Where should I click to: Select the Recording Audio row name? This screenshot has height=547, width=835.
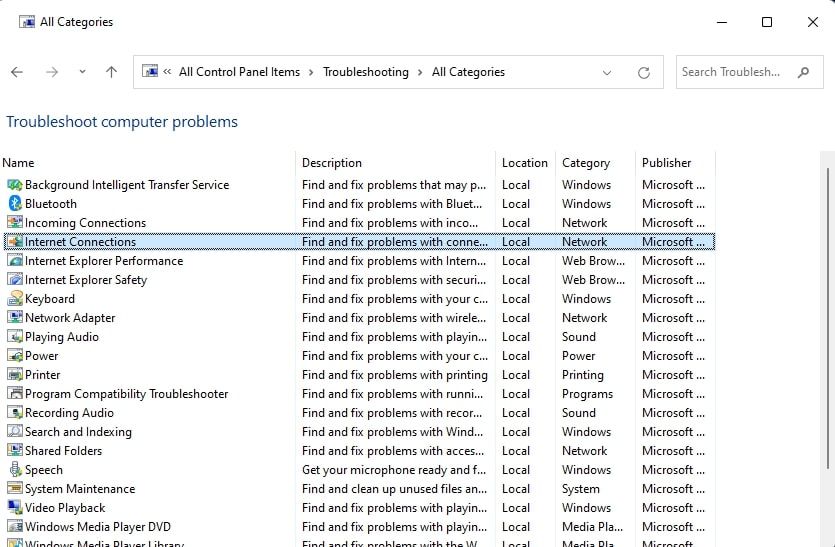click(69, 413)
